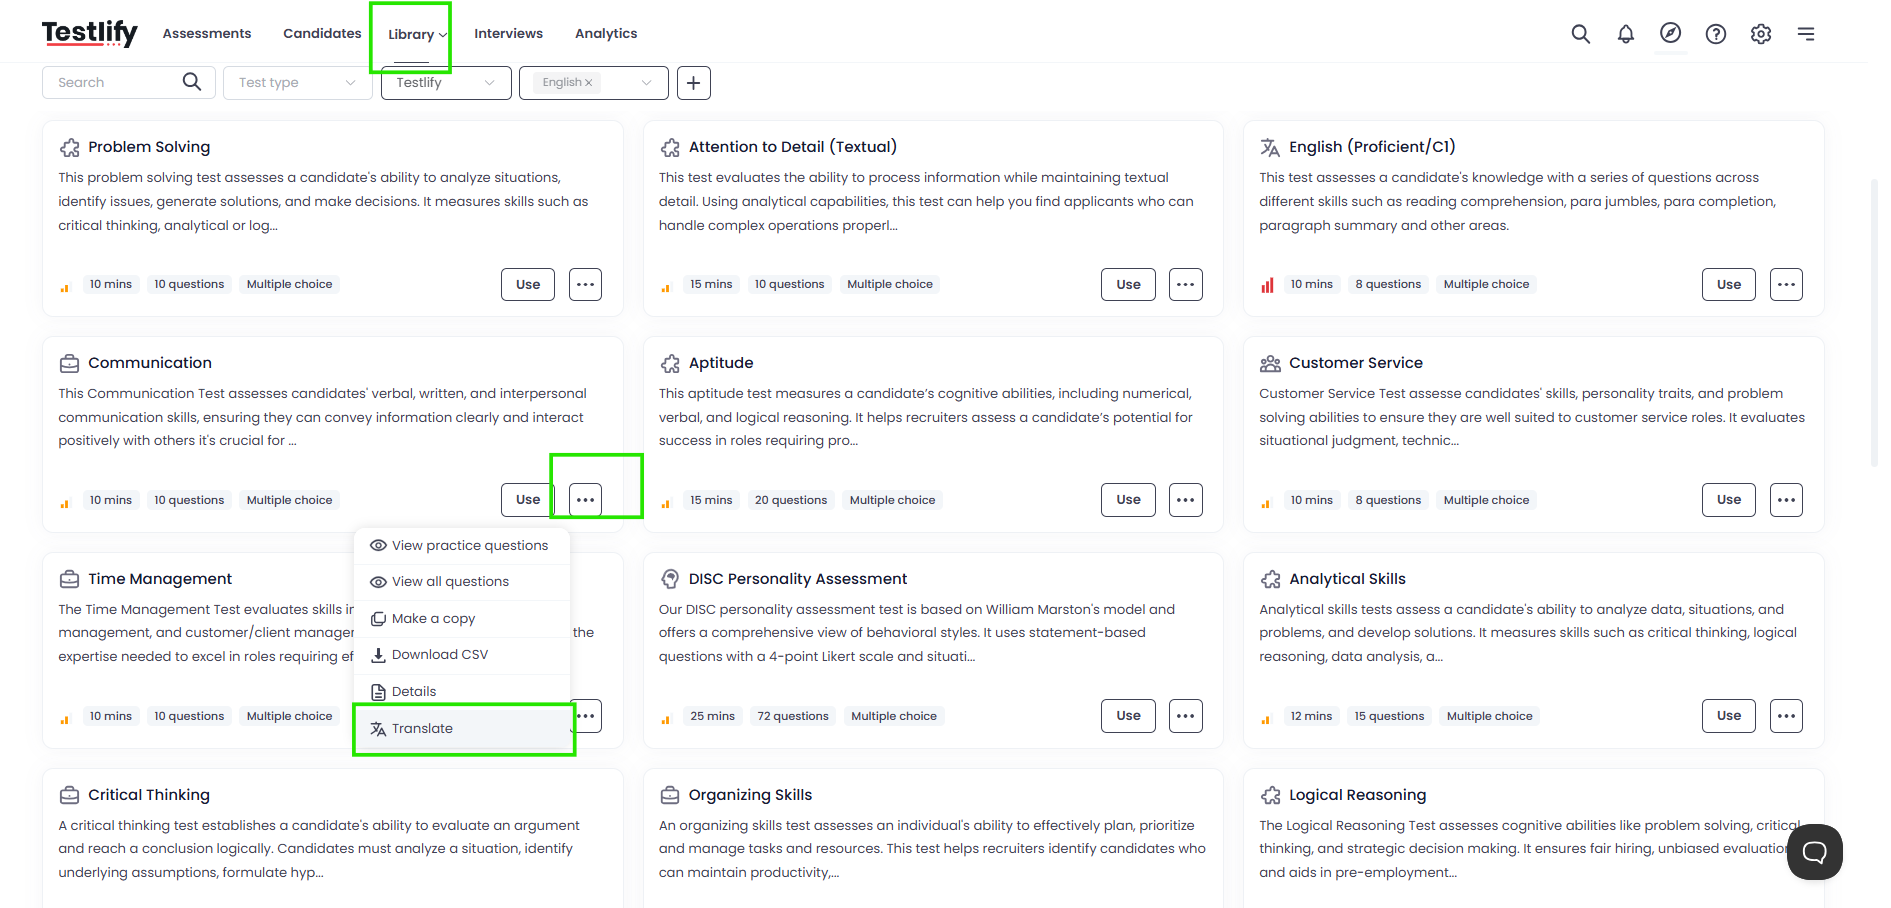Open the settings gear icon
Viewport: 1891px width, 908px height.
(1761, 34)
